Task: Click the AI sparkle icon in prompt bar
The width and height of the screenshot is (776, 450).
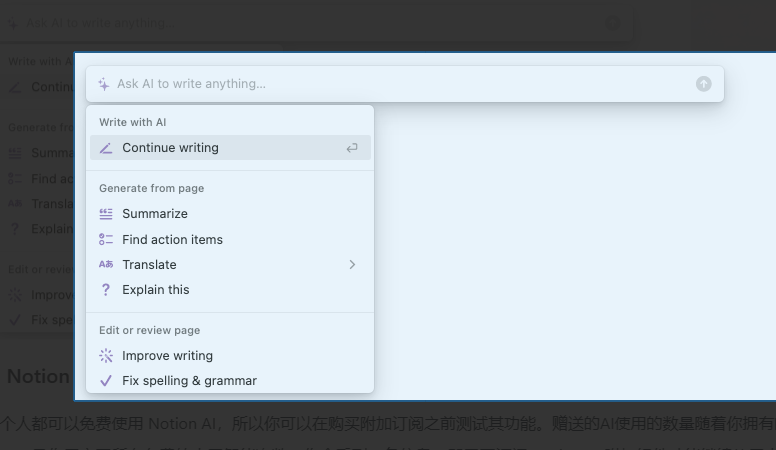Action: pos(104,84)
